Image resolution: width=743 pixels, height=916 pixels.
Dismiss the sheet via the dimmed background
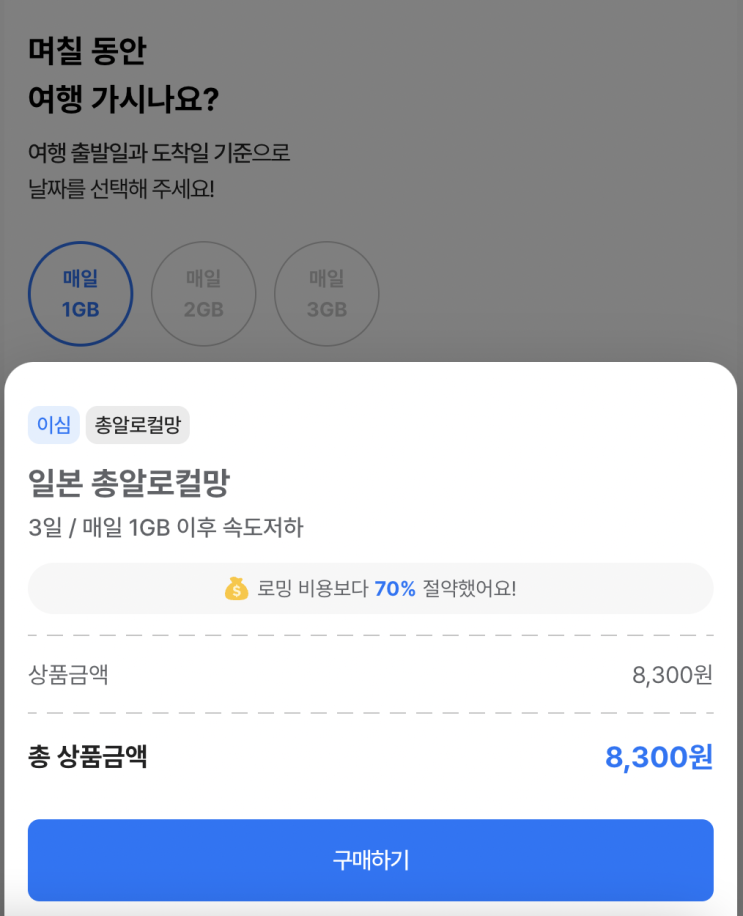pos(526,175)
